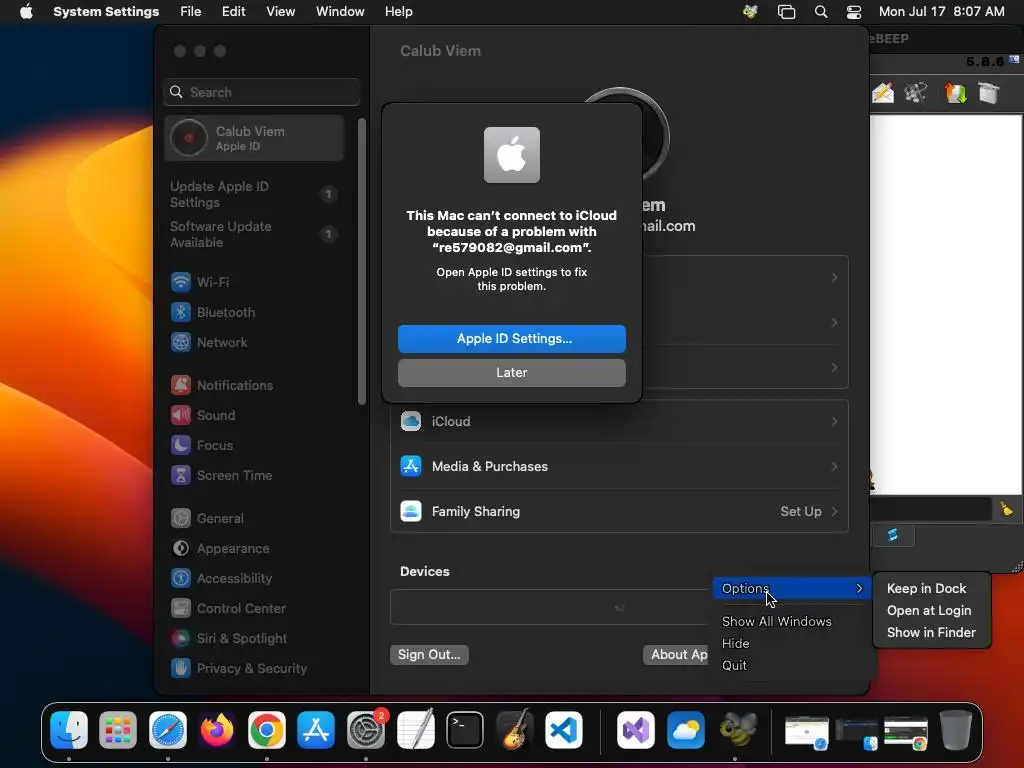Select Keep in Dock option
The width and height of the screenshot is (1024, 768).
(926, 588)
